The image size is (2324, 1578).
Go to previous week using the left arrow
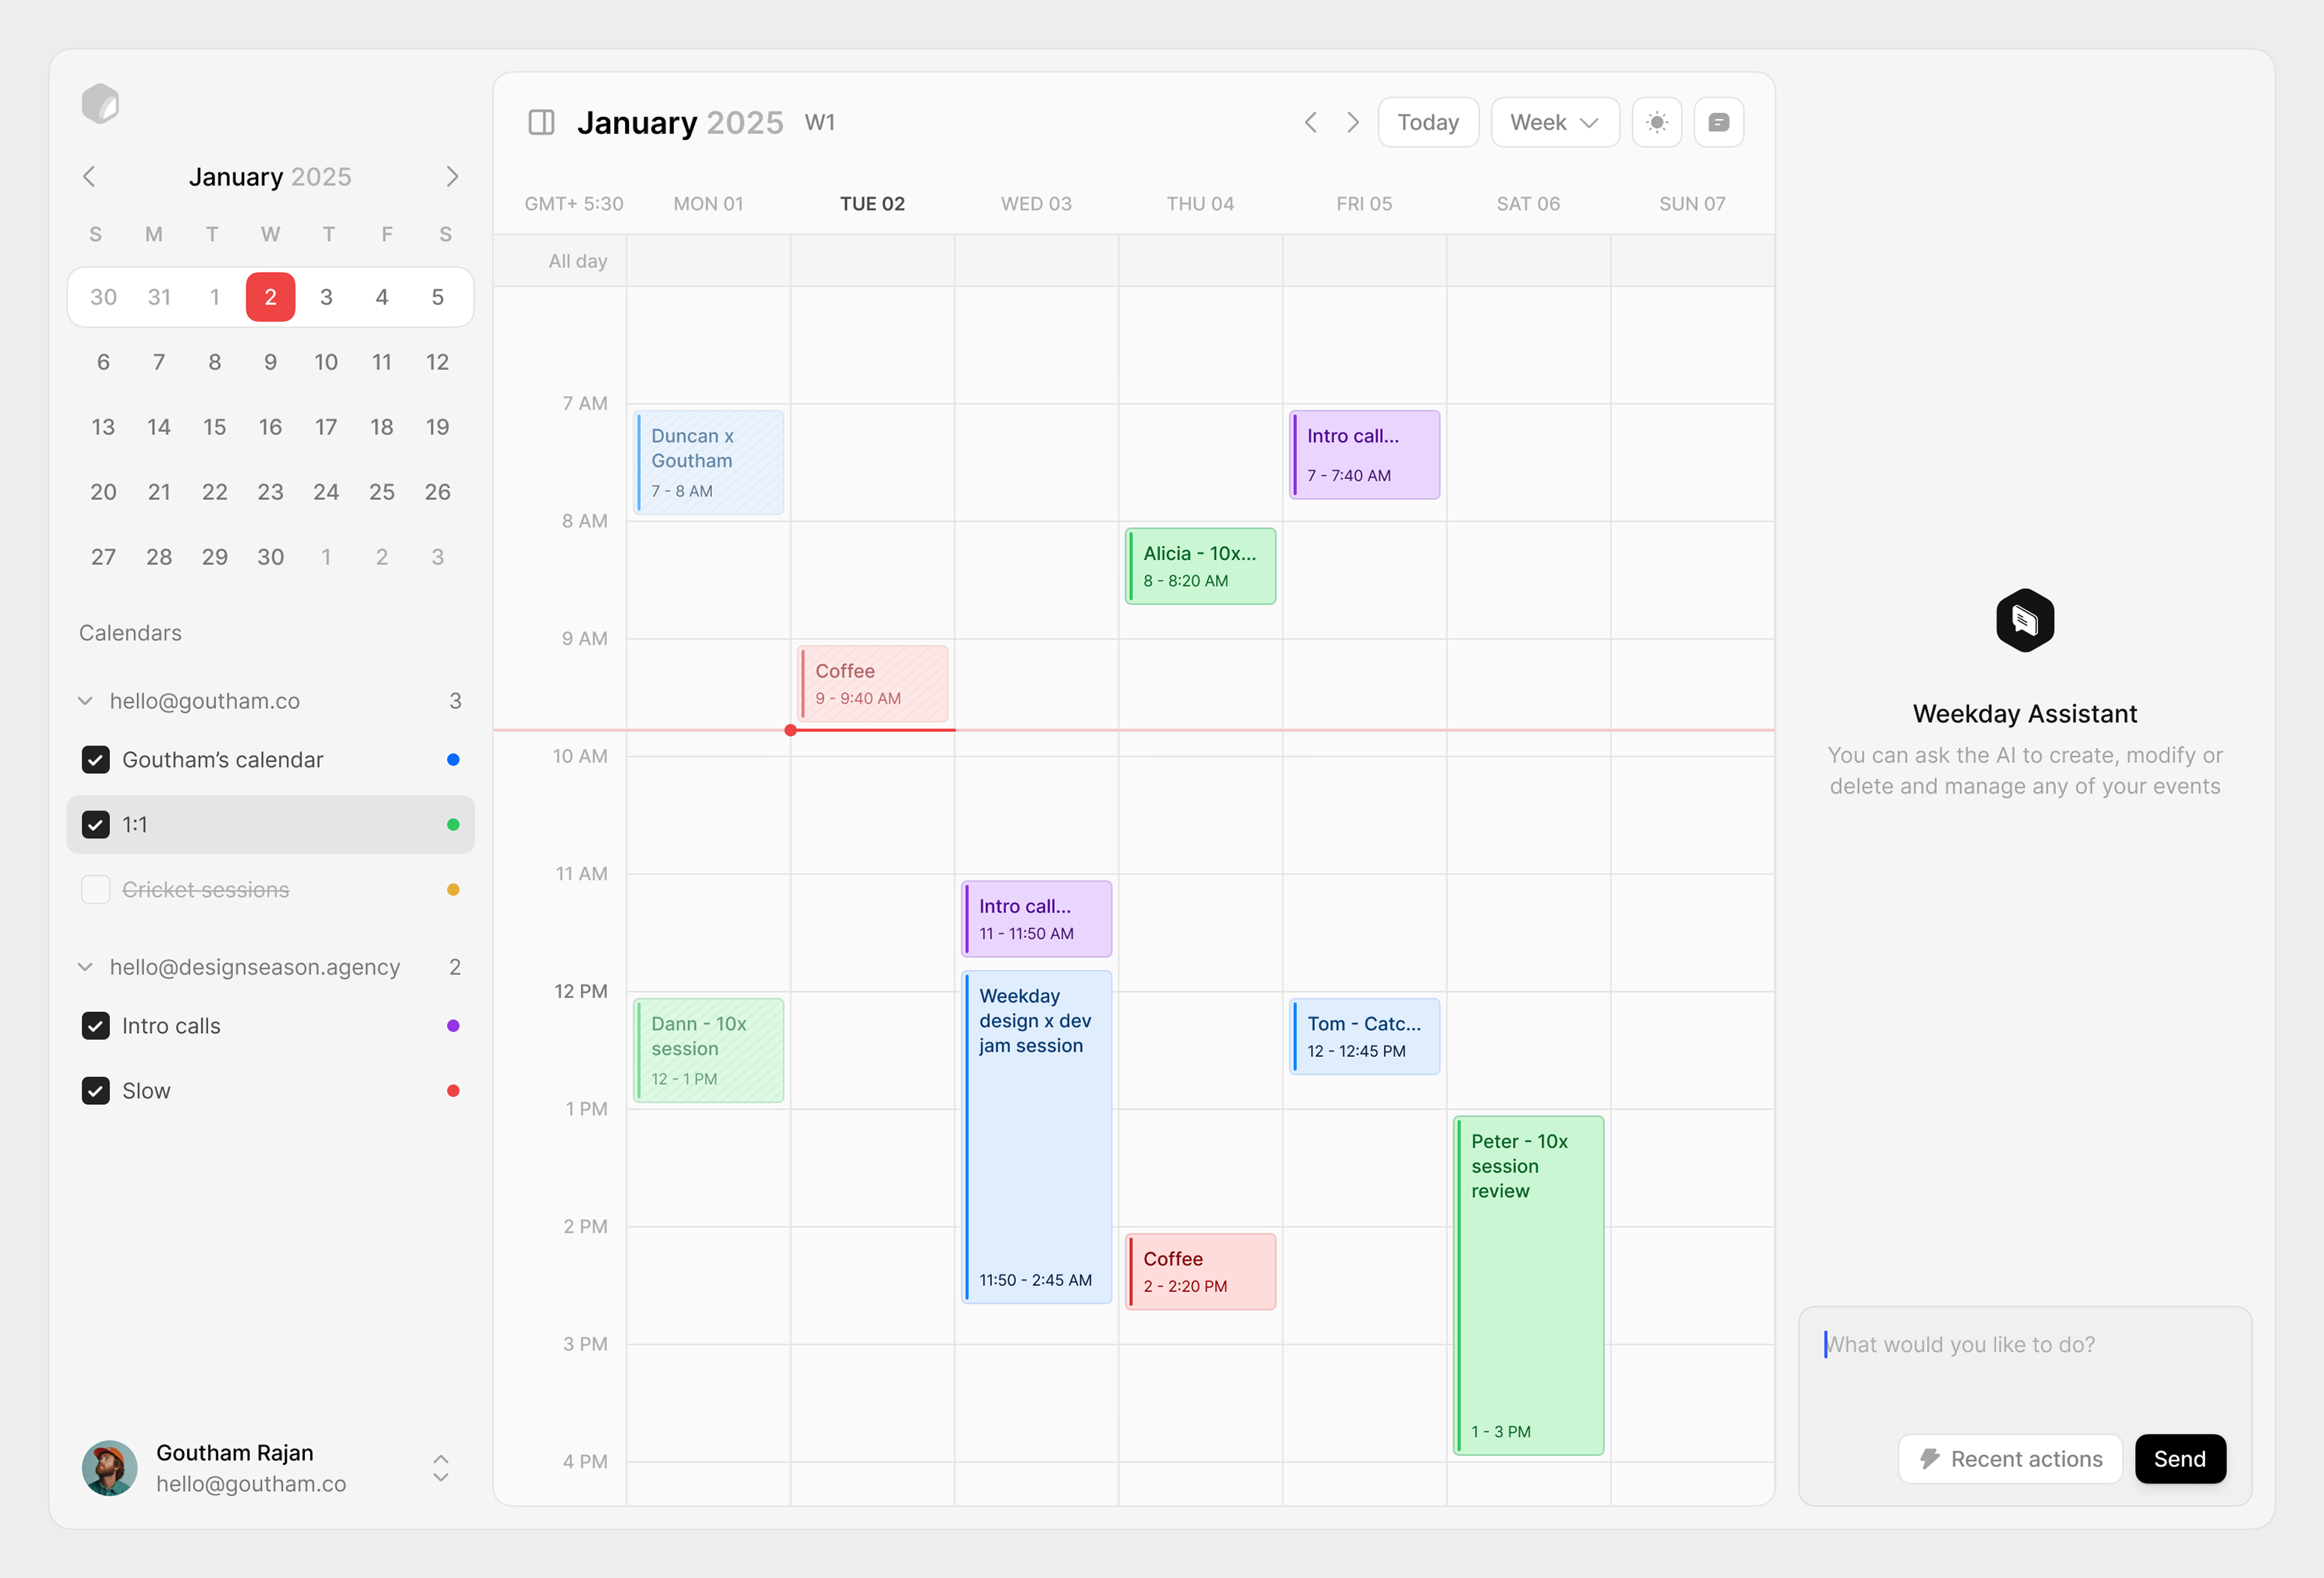click(x=1310, y=121)
